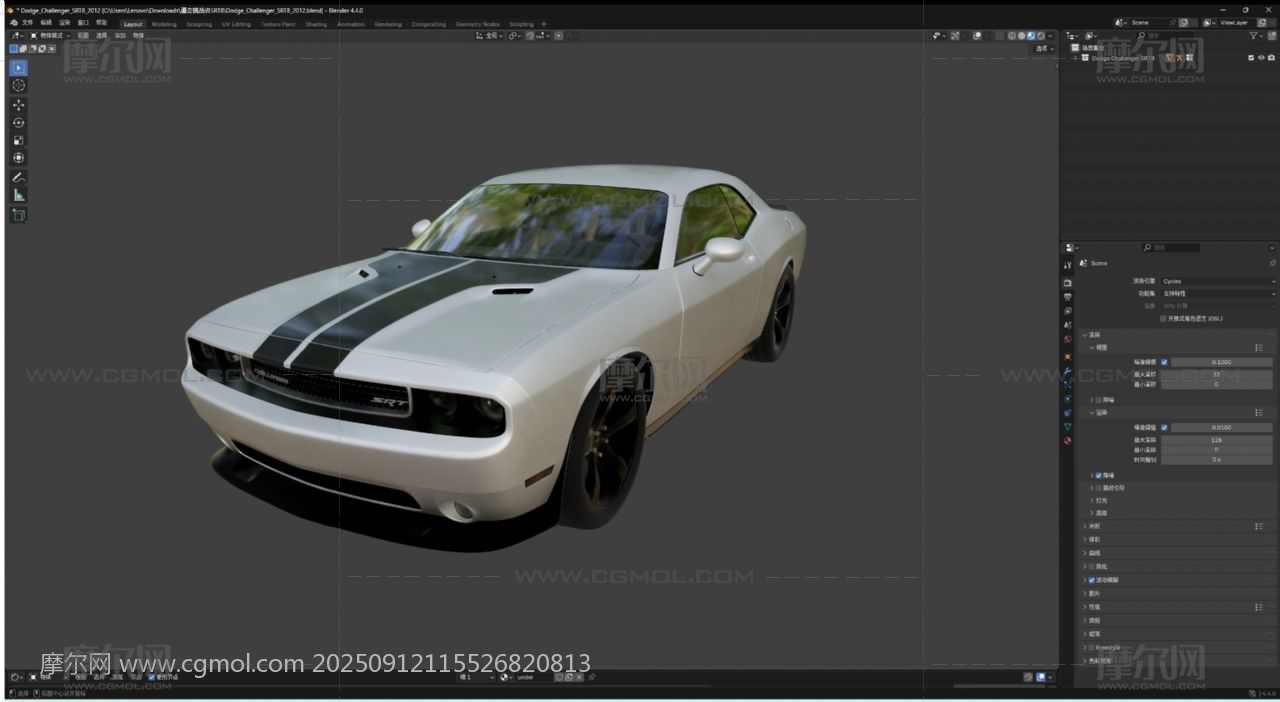Toggle Dodge Challenger collection viewport visibility eye
This screenshot has width=1280, height=702.
[1261, 58]
